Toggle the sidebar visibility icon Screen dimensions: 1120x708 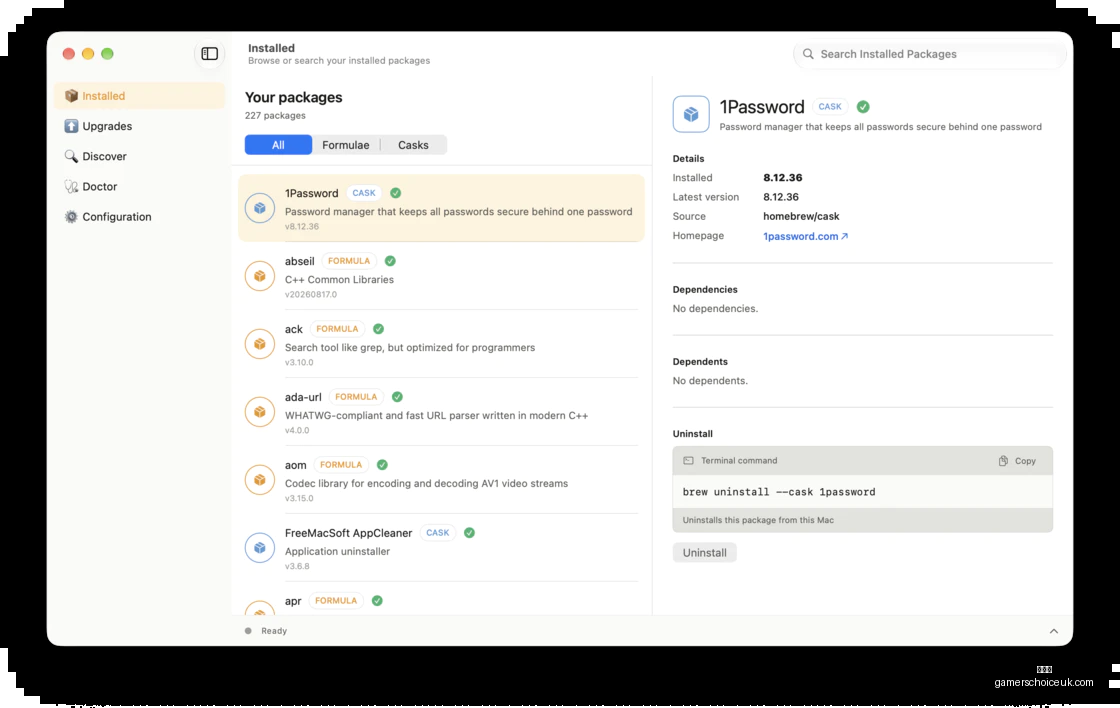tap(209, 54)
